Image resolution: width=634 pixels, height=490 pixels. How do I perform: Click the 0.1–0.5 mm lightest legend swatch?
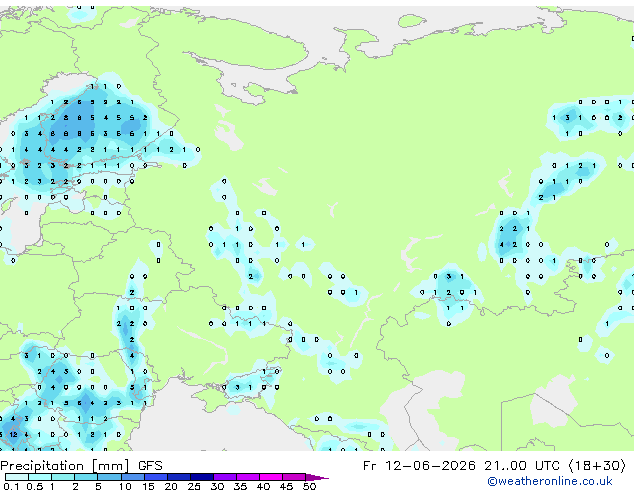pos(17,477)
